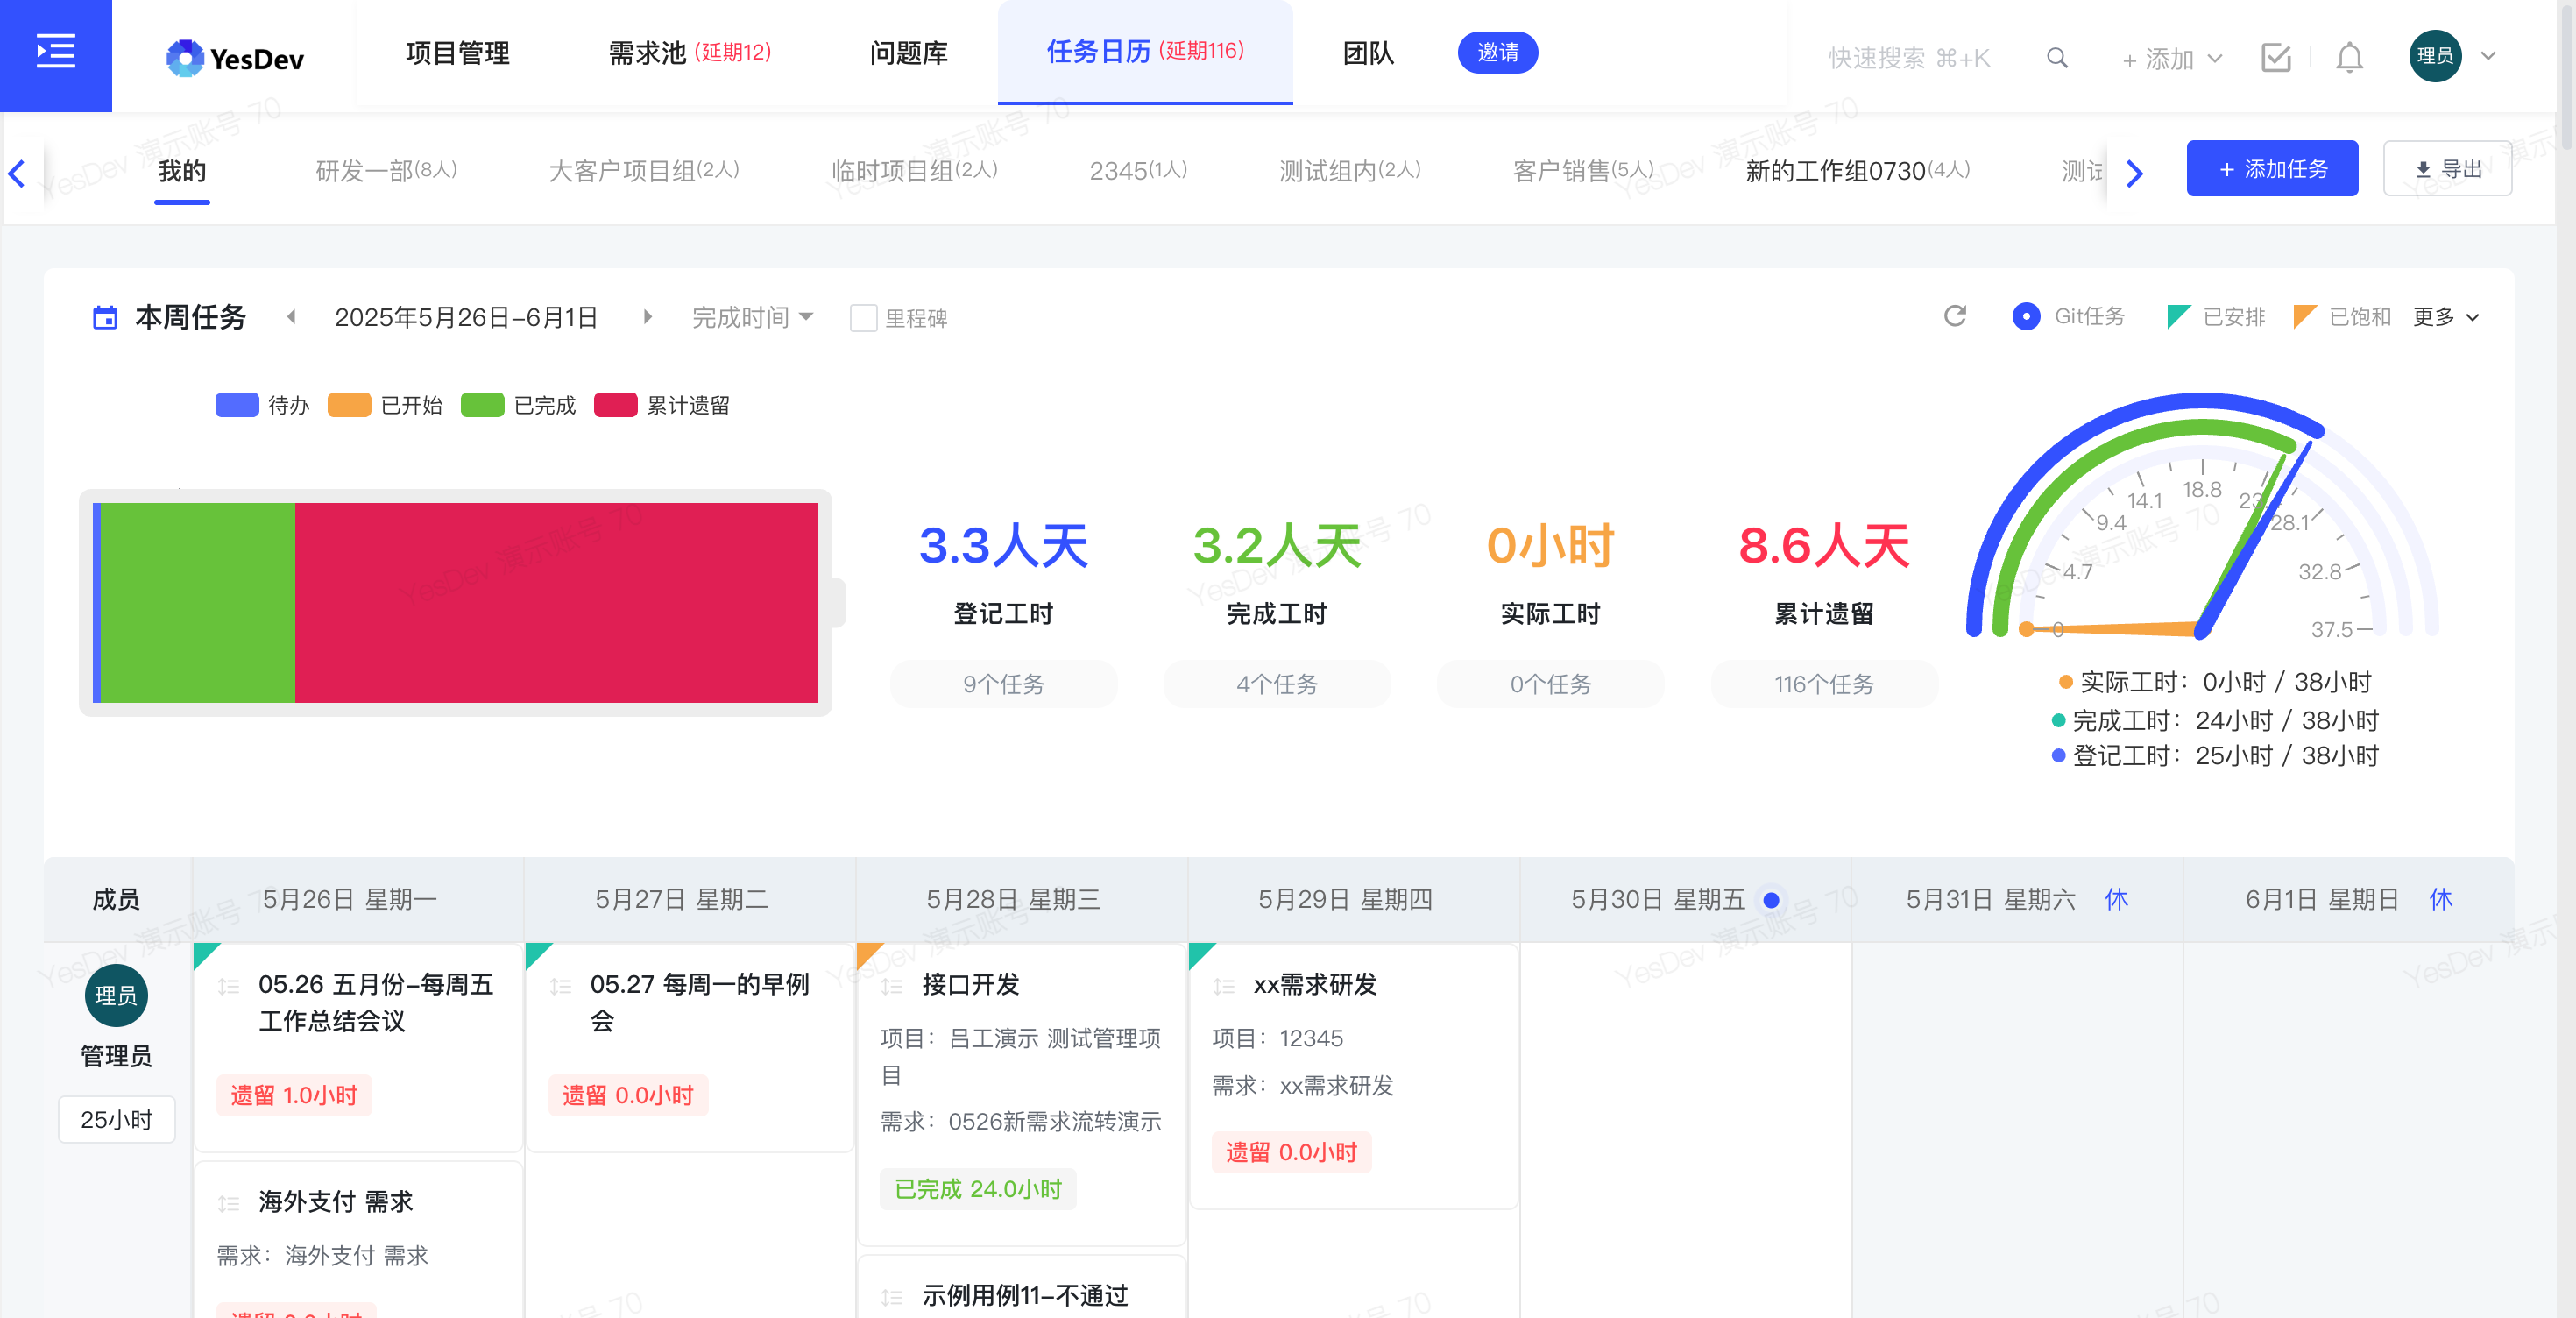
Task: Switch to 大客户项目组 tab
Action: 644,171
